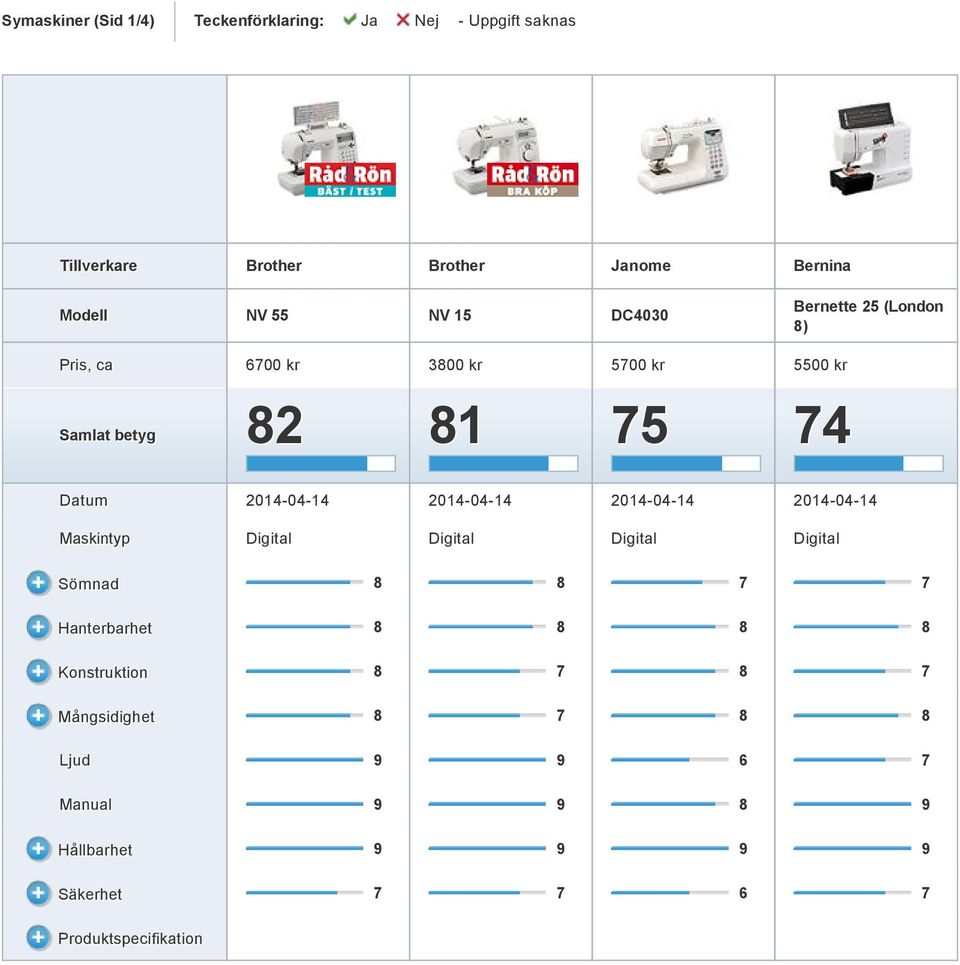Viewport: 960px width, 965px height.
Task: Click the Råd & Rön Bra köp badge
Action: [532, 180]
